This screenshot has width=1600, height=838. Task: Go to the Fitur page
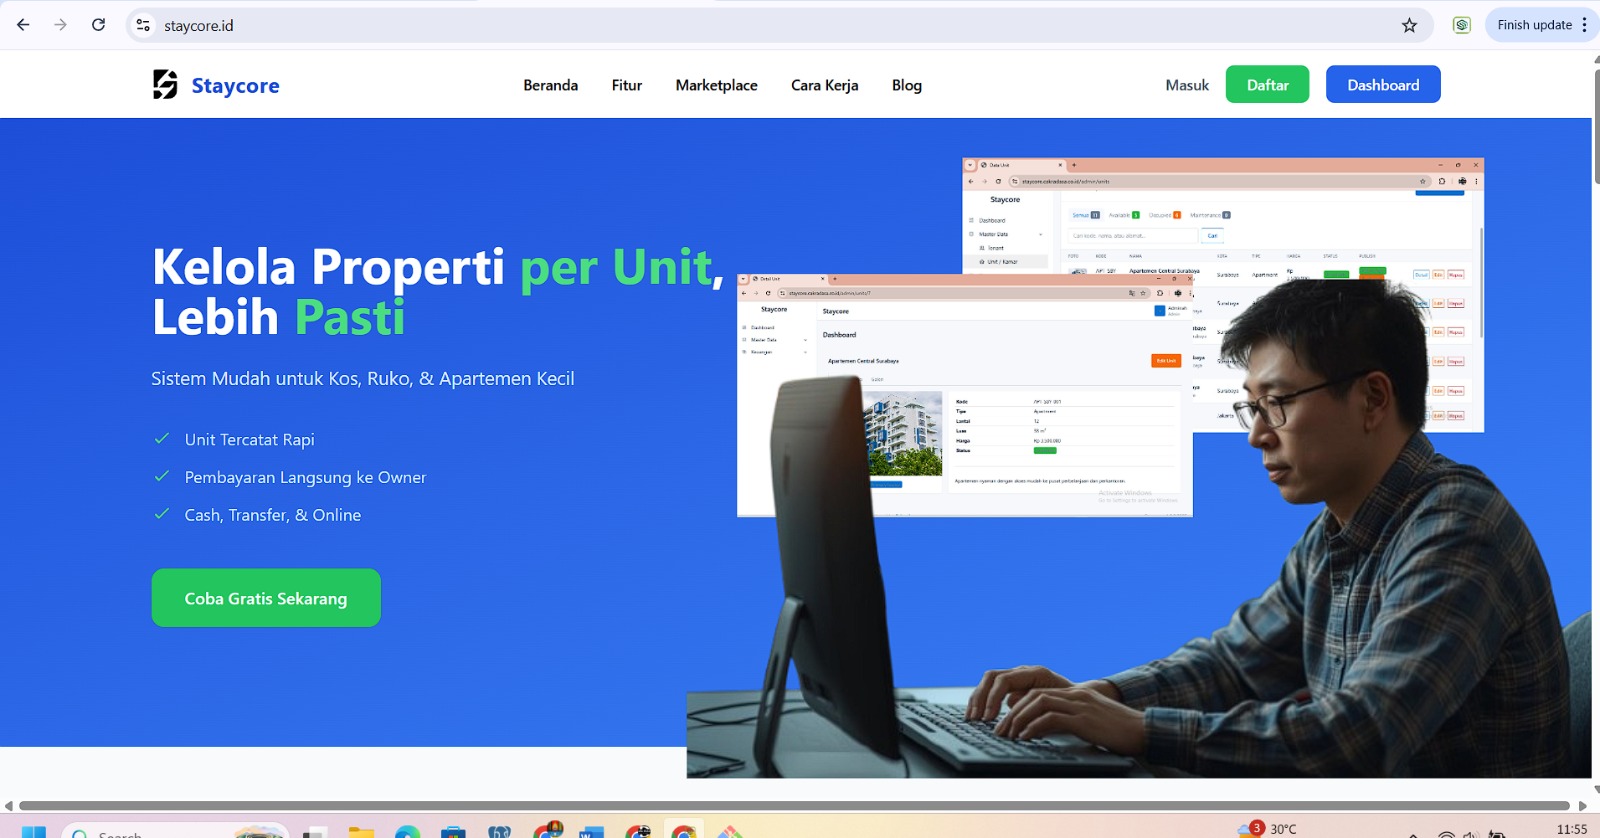pyautogui.click(x=627, y=85)
